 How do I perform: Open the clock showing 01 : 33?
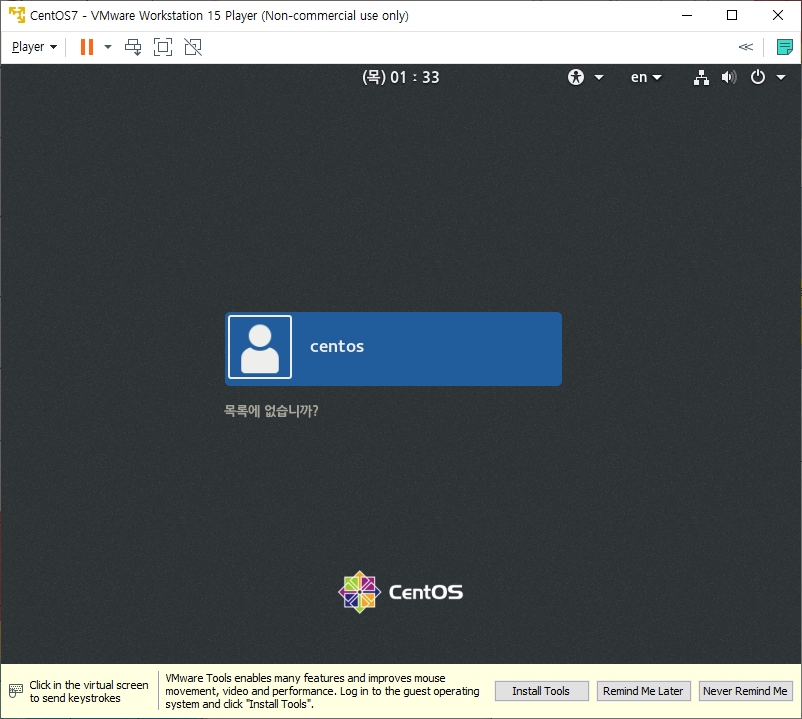pos(400,77)
